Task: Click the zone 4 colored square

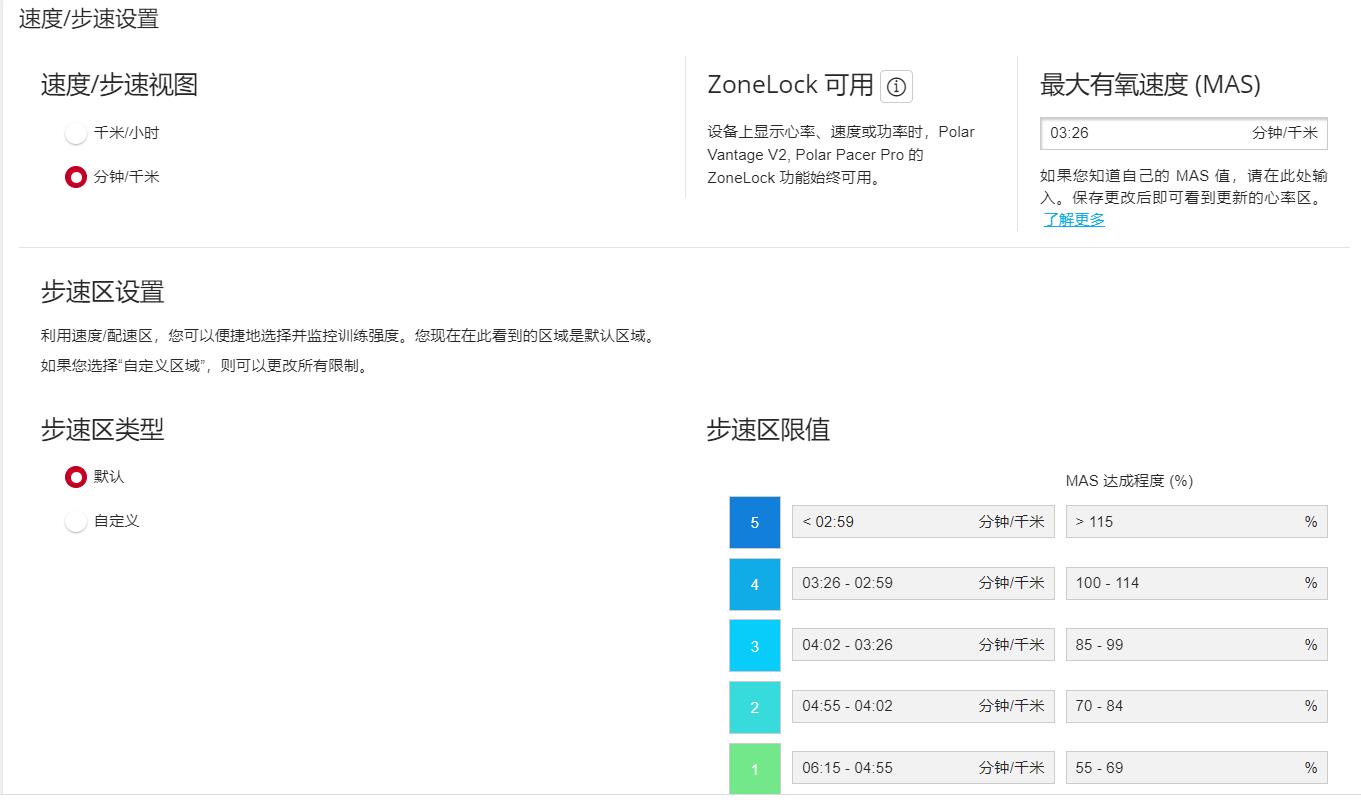Action: coord(755,583)
